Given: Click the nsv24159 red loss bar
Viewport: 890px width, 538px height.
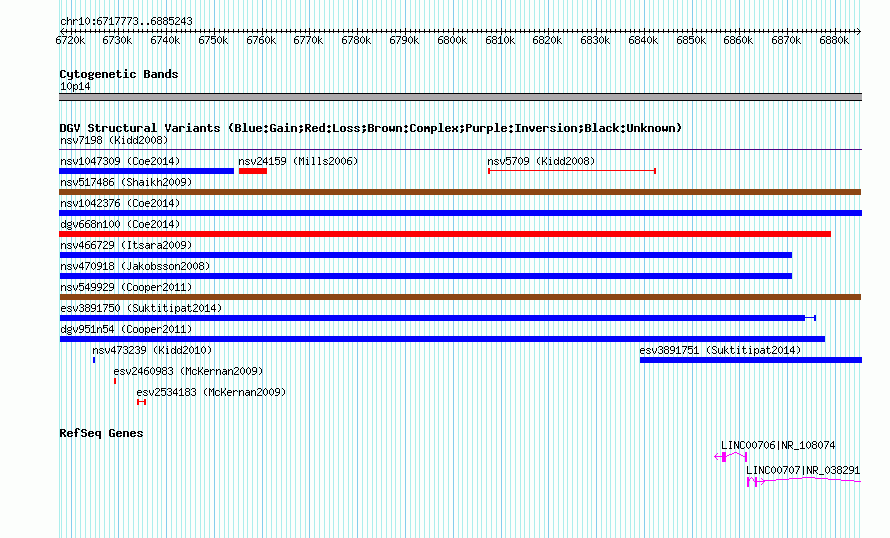Looking at the screenshot, I should (x=253, y=171).
